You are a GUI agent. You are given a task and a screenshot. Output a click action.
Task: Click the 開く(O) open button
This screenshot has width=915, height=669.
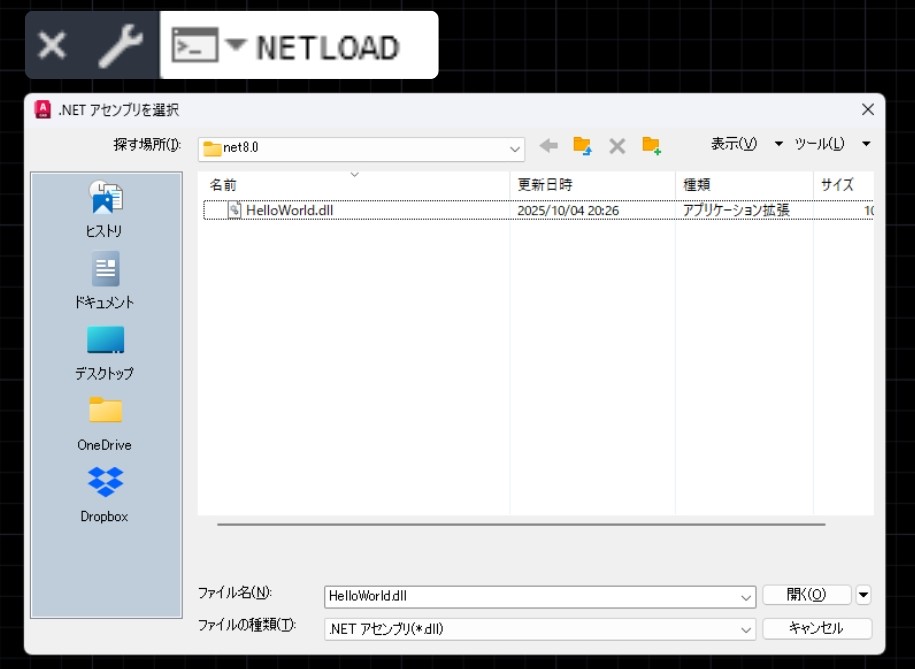(x=806, y=595)
